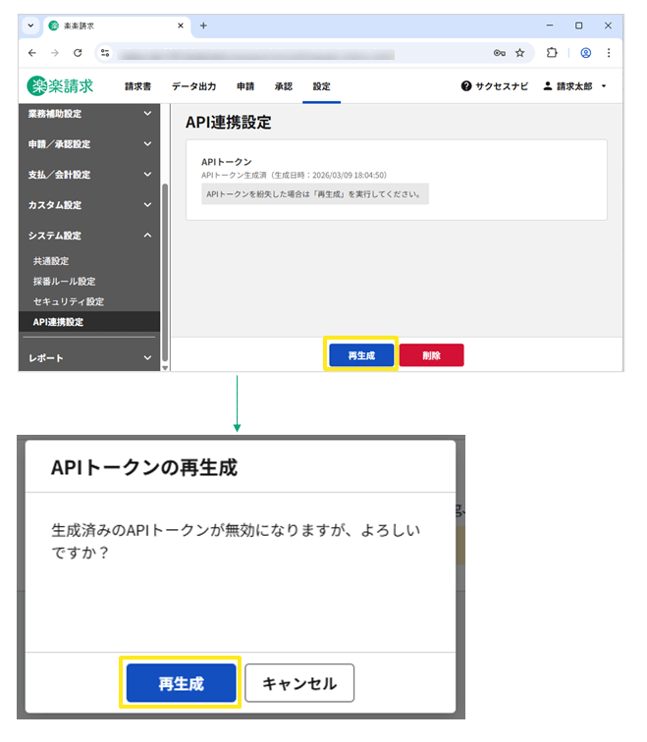Click the password key icon
The image size is (647, 742).
tap(499, 53)
